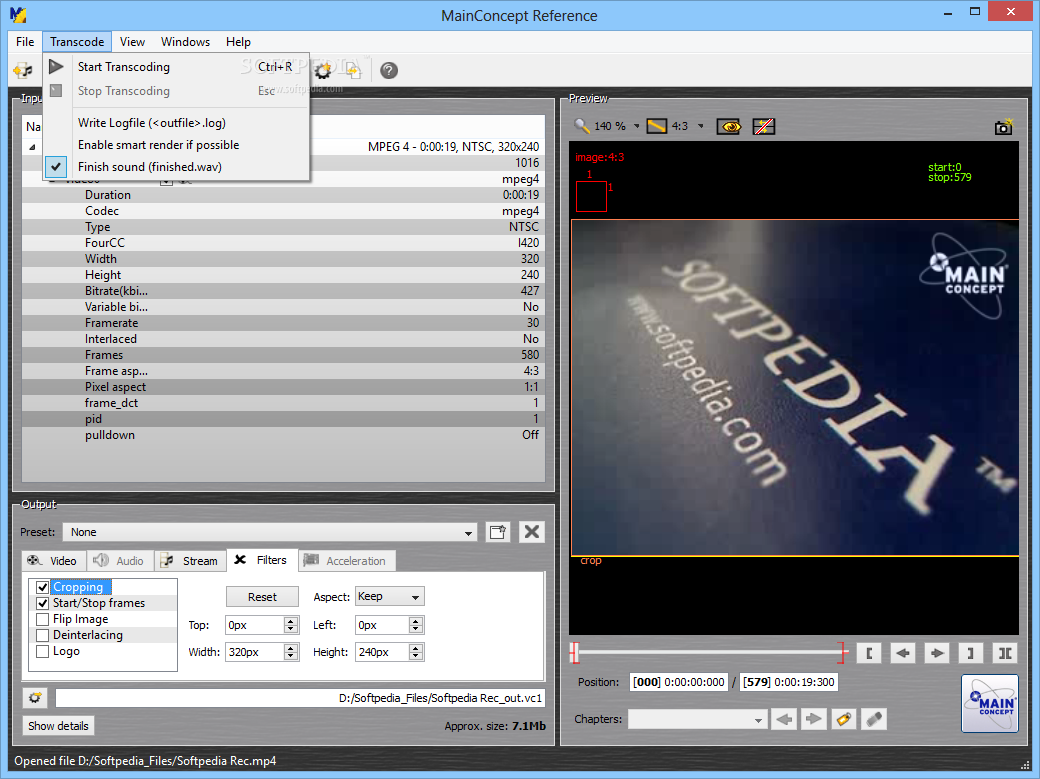Adjust the Left crop stepper
This screenshot has height=779, width=1040.
(415, 625)
